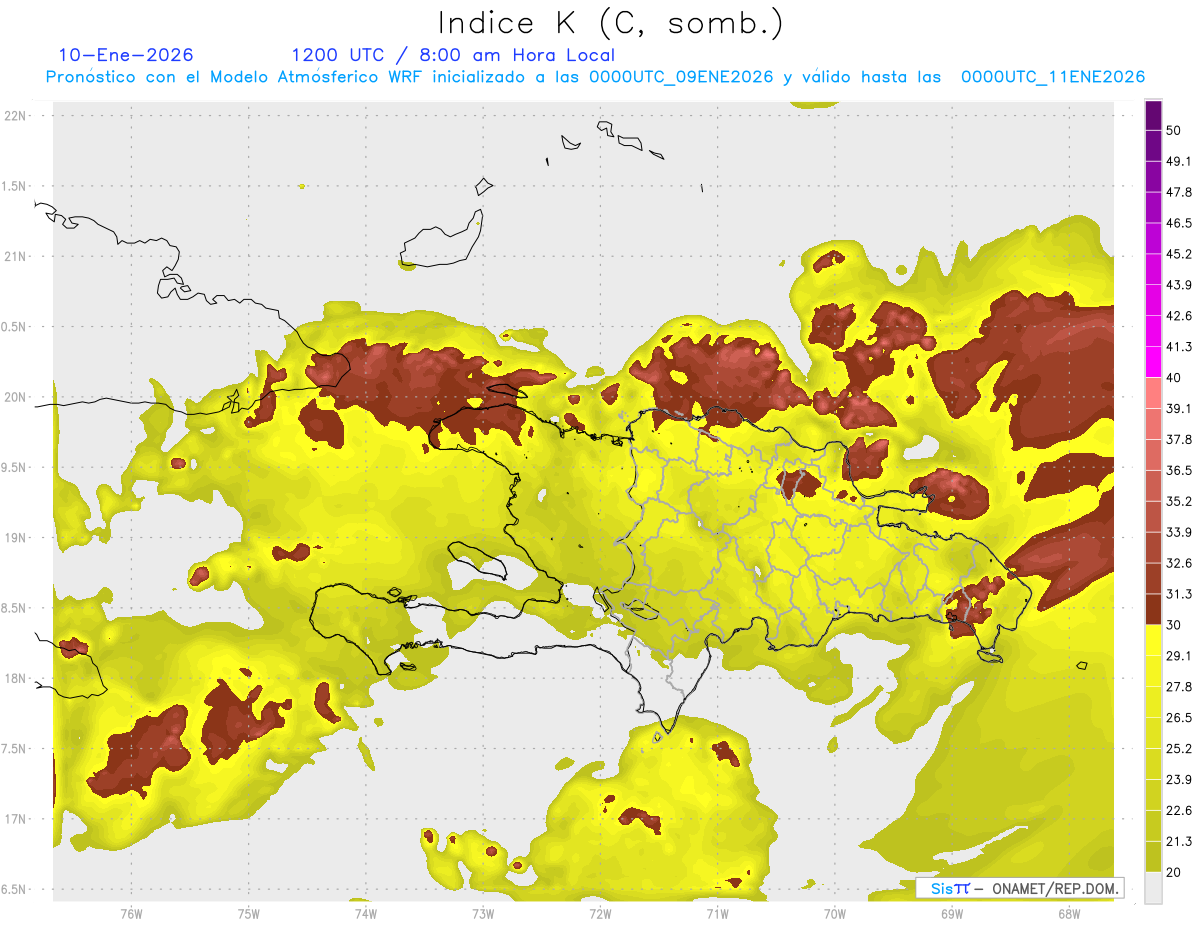The width and height of the screenshot is (1200, 927).
Task: Select the colorbar value "40"
Action: click(x=1174, y=377)
